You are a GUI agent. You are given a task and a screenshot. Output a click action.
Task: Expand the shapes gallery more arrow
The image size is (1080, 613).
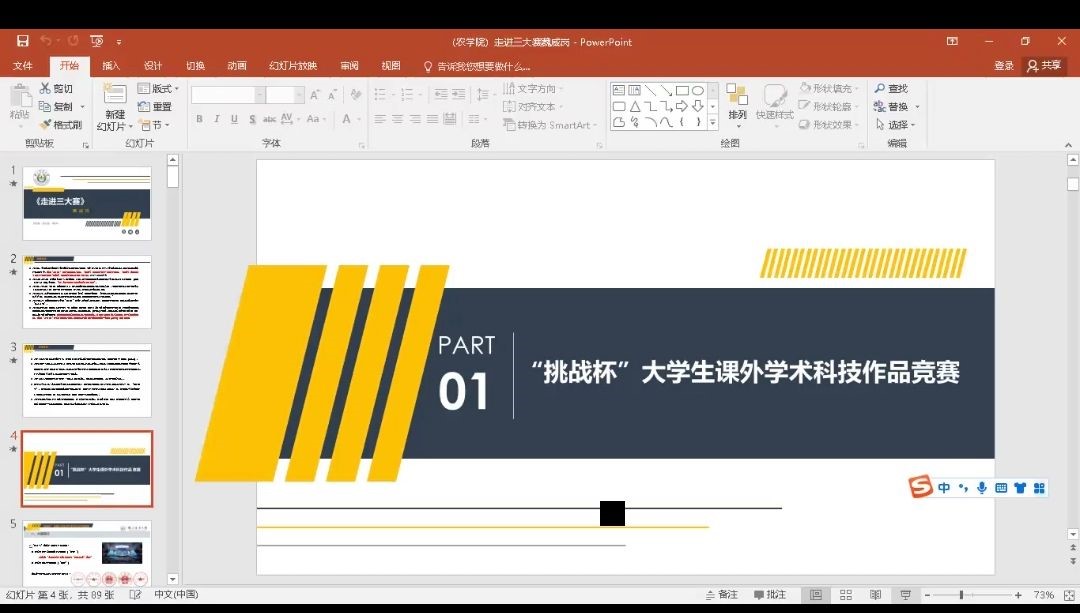[x=713, y=123]
